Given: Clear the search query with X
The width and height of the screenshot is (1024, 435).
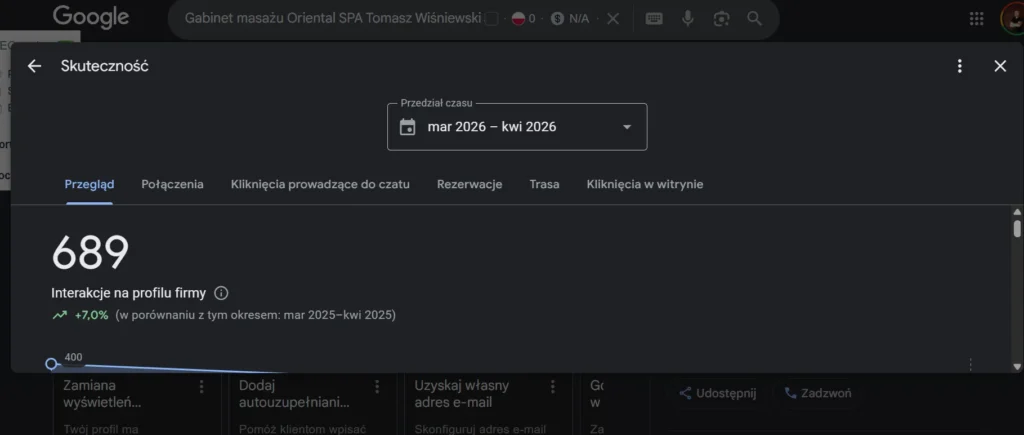Looking at the screenshot, I should coord(613,19).
